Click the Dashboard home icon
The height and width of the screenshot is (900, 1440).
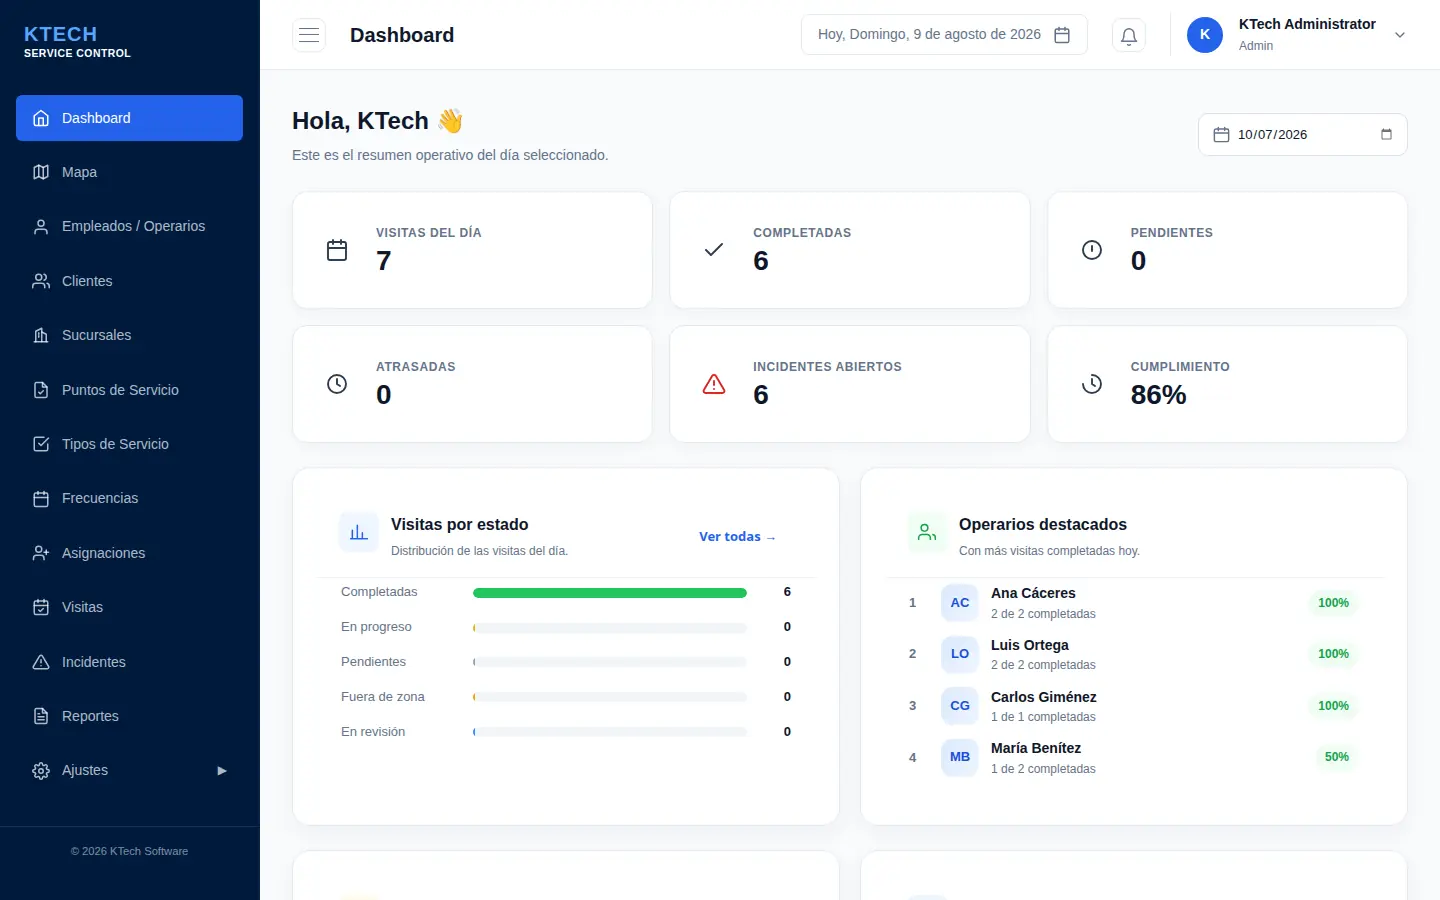tap(41, 118)
